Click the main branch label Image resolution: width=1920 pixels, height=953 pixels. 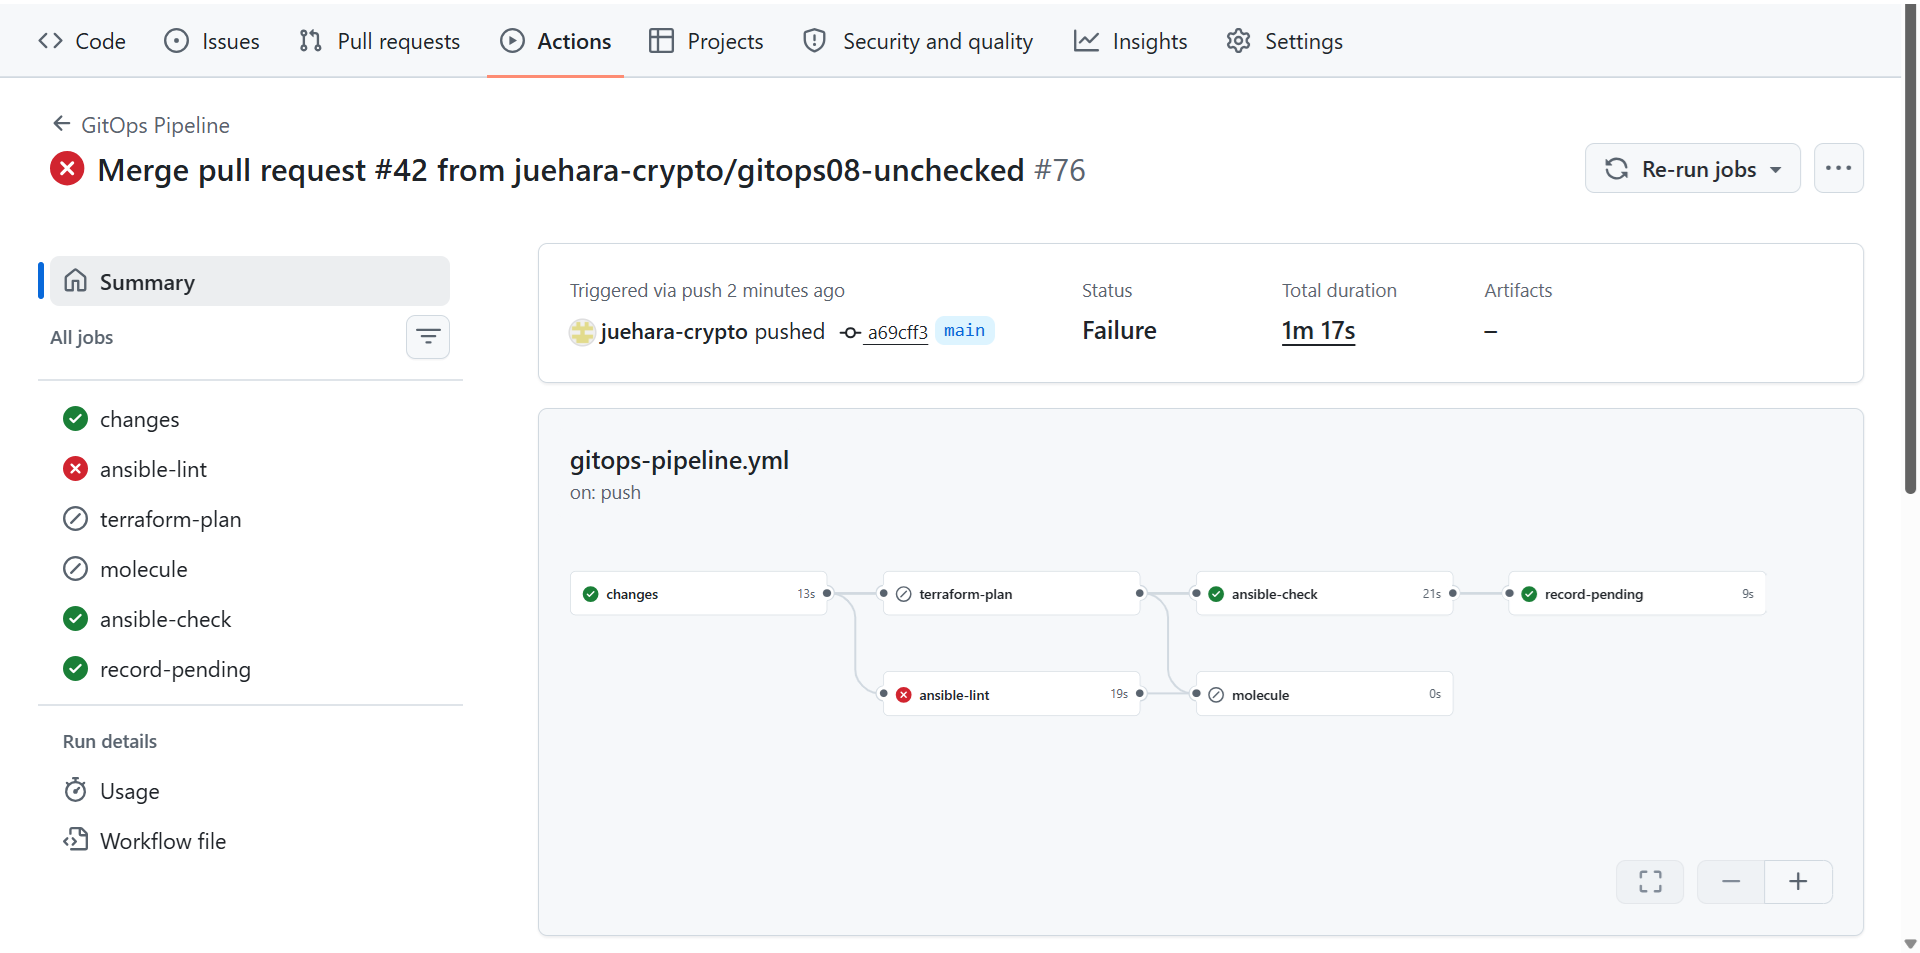(x=964, y=331)
